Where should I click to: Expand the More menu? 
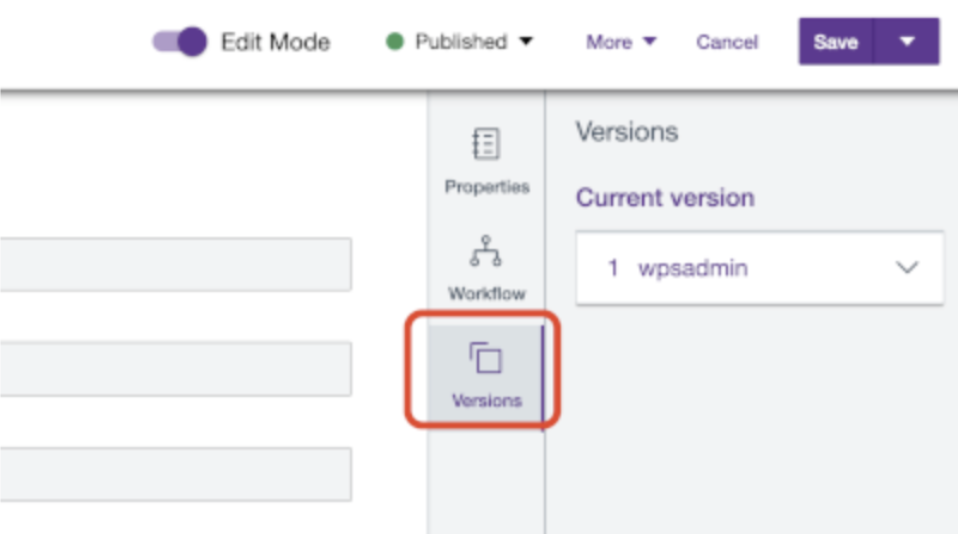coord(621,42)
